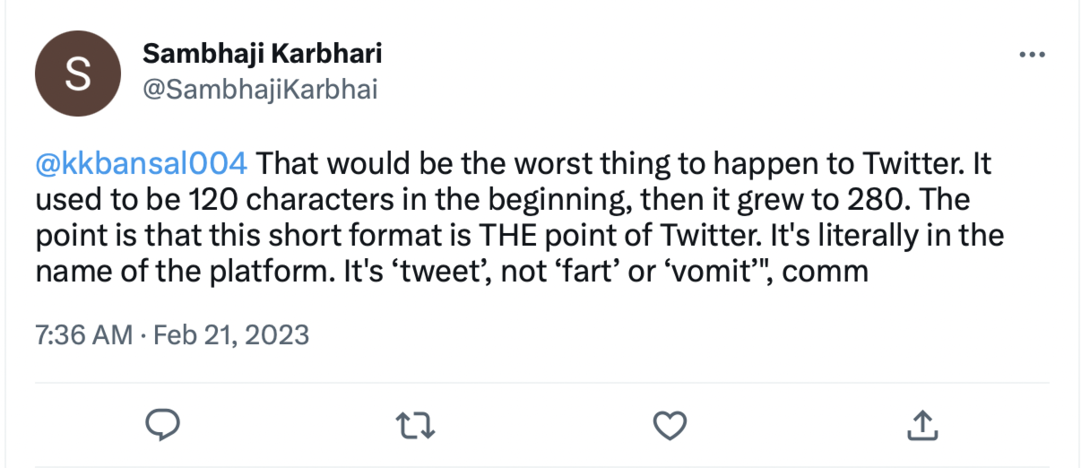
Task: Like the tweet with the heart icon
Action: click(667, 425)
